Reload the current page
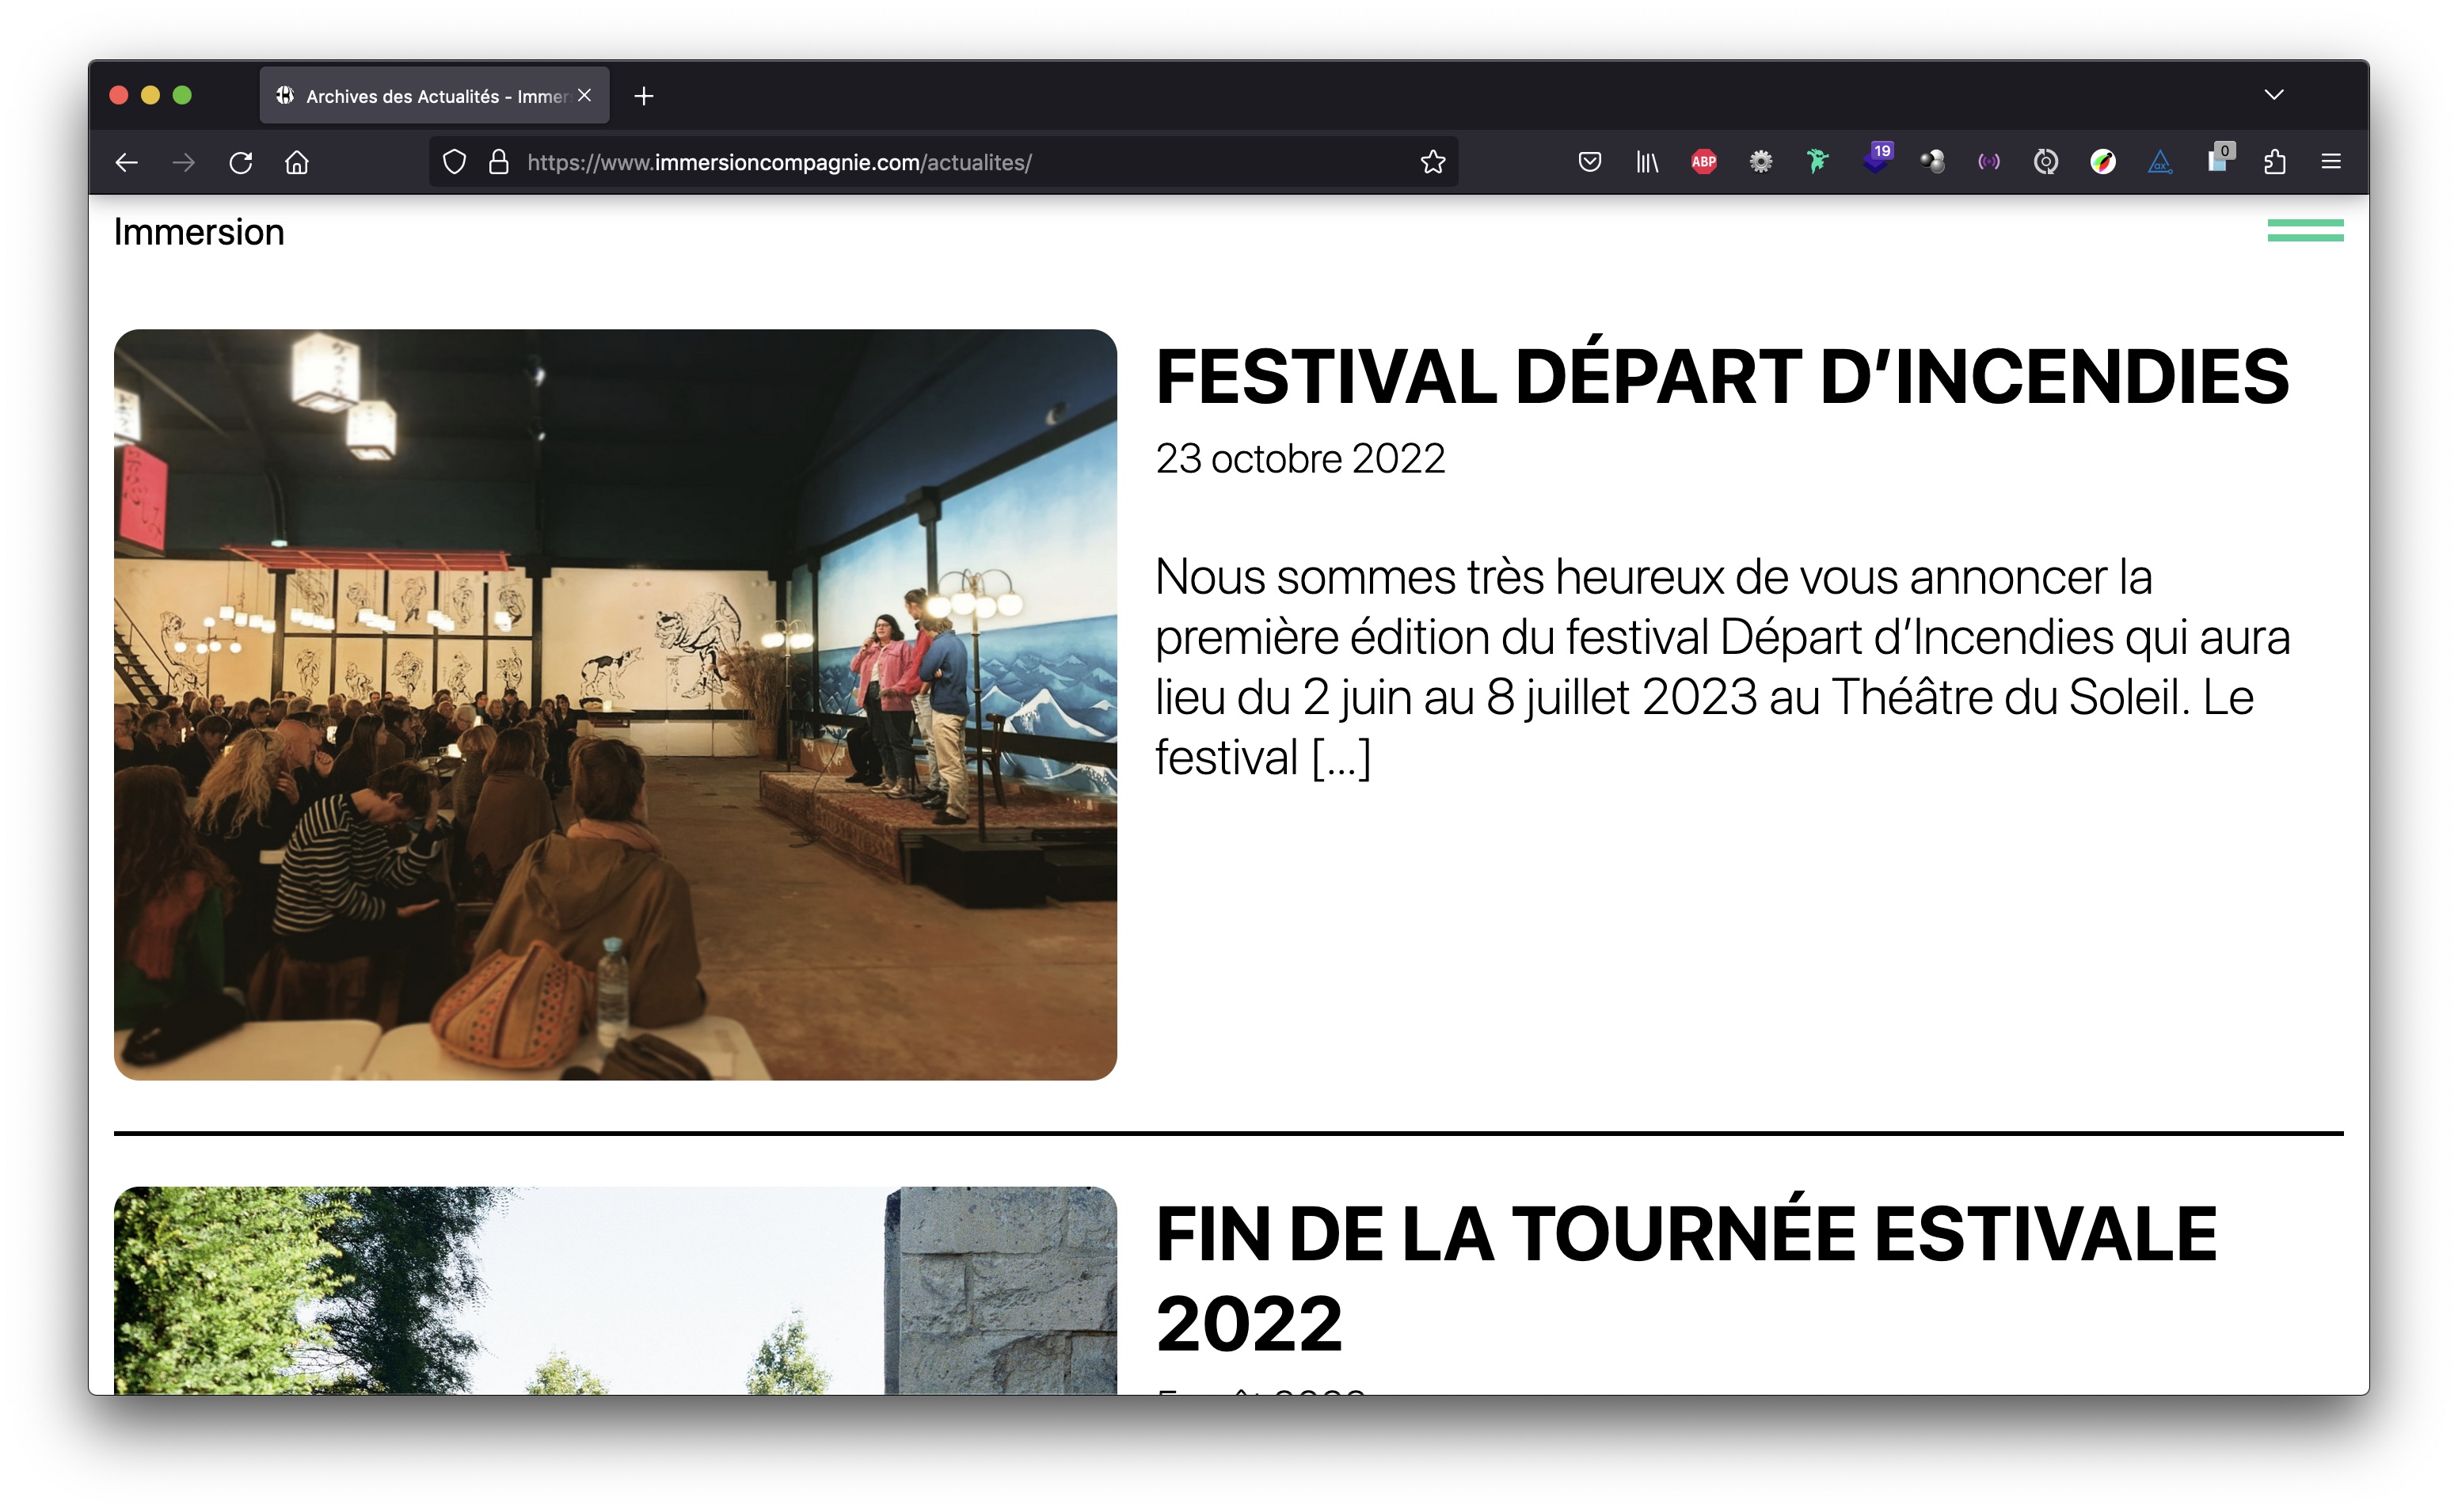2458x1512 pixels. point(240,162)
